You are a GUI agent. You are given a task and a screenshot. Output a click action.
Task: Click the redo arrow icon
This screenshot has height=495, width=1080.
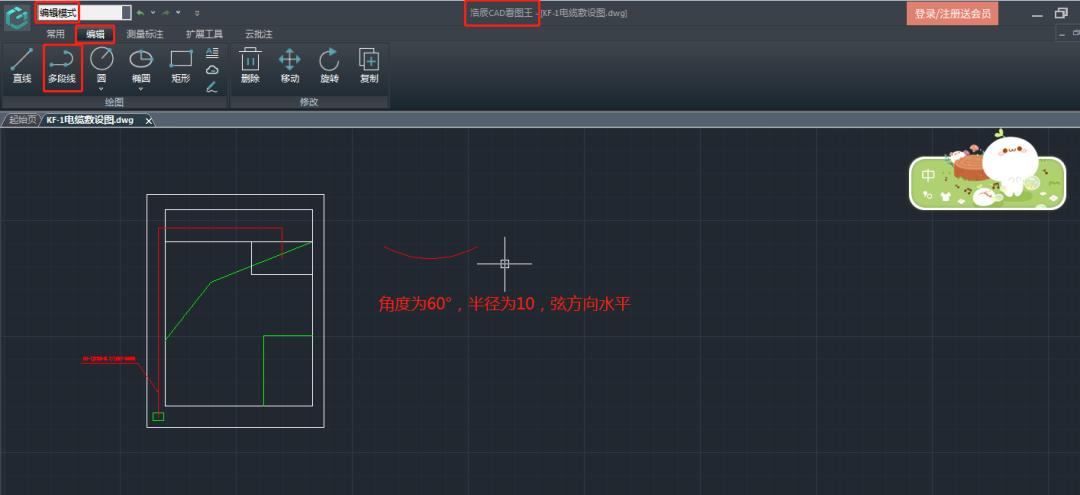(x=166, y=12)
